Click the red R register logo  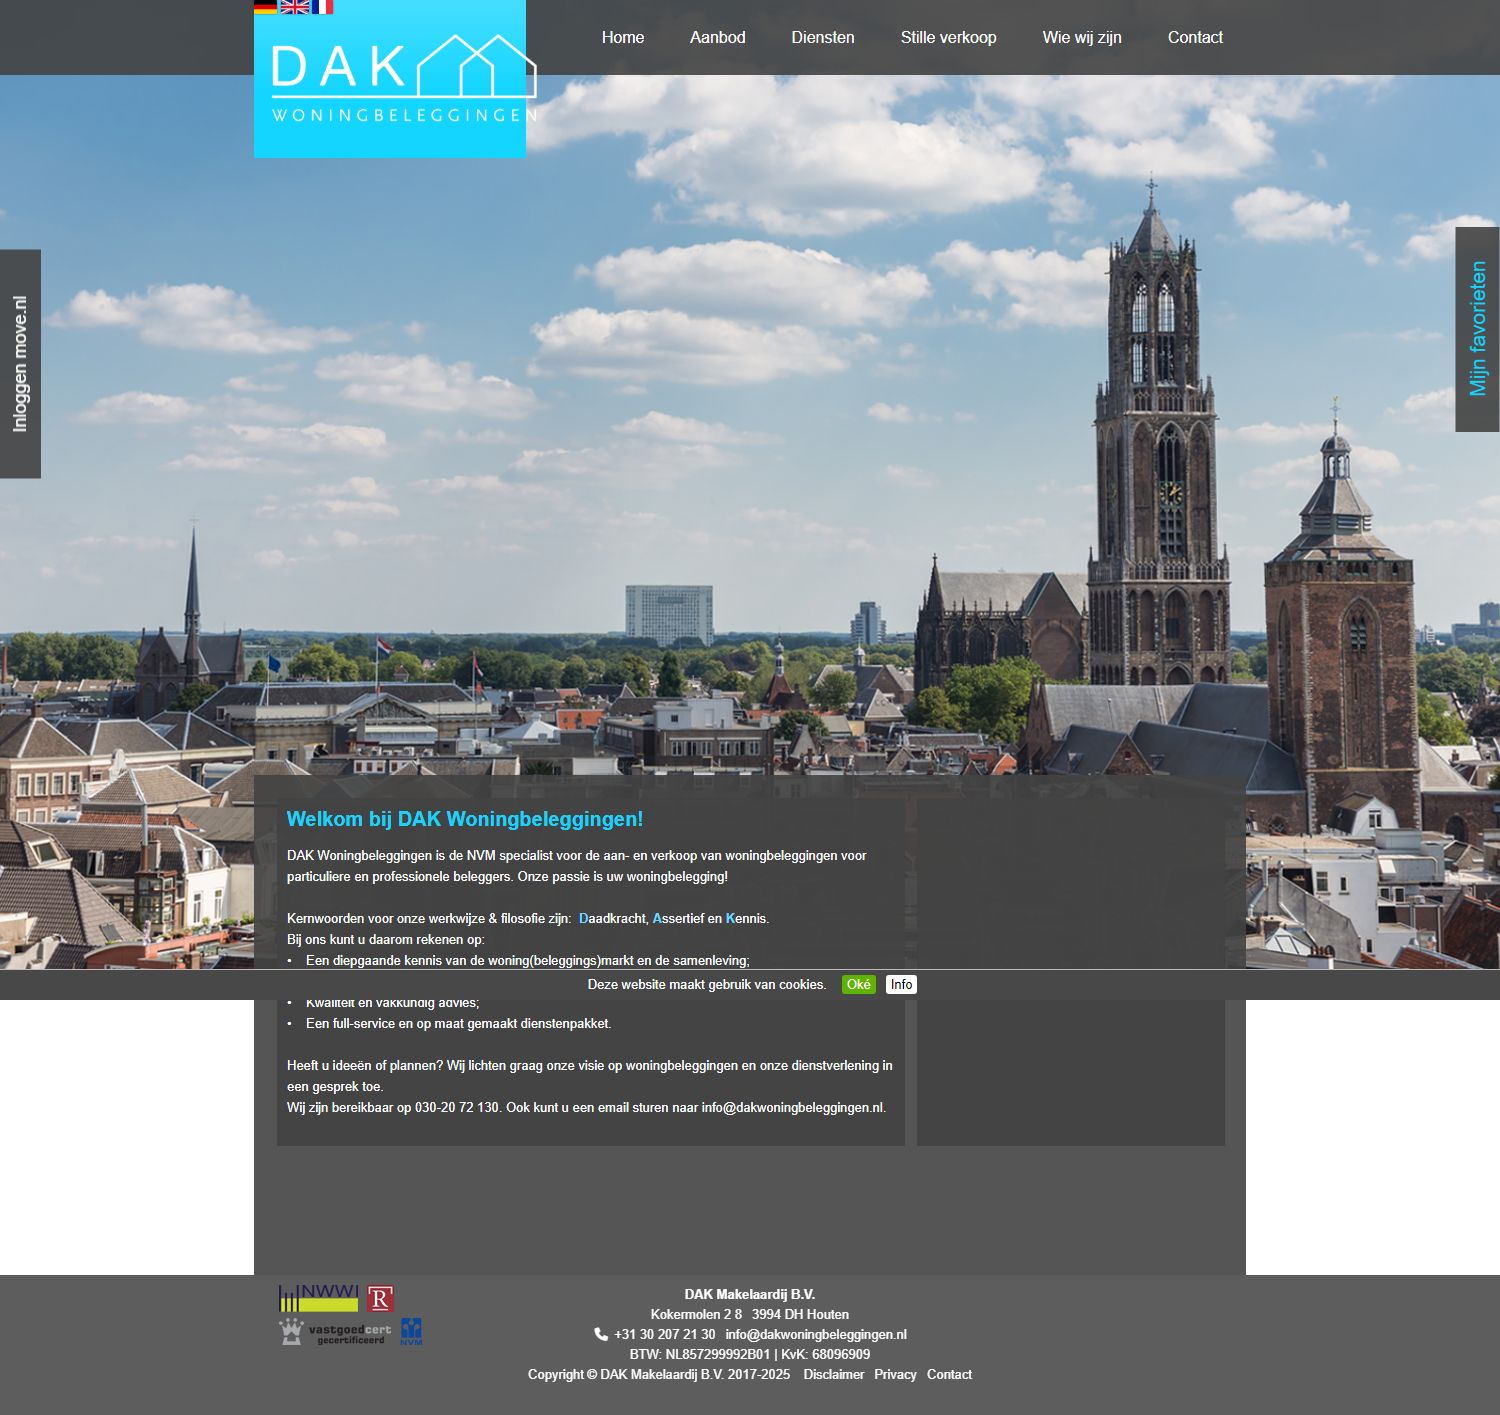[380, 1298]
